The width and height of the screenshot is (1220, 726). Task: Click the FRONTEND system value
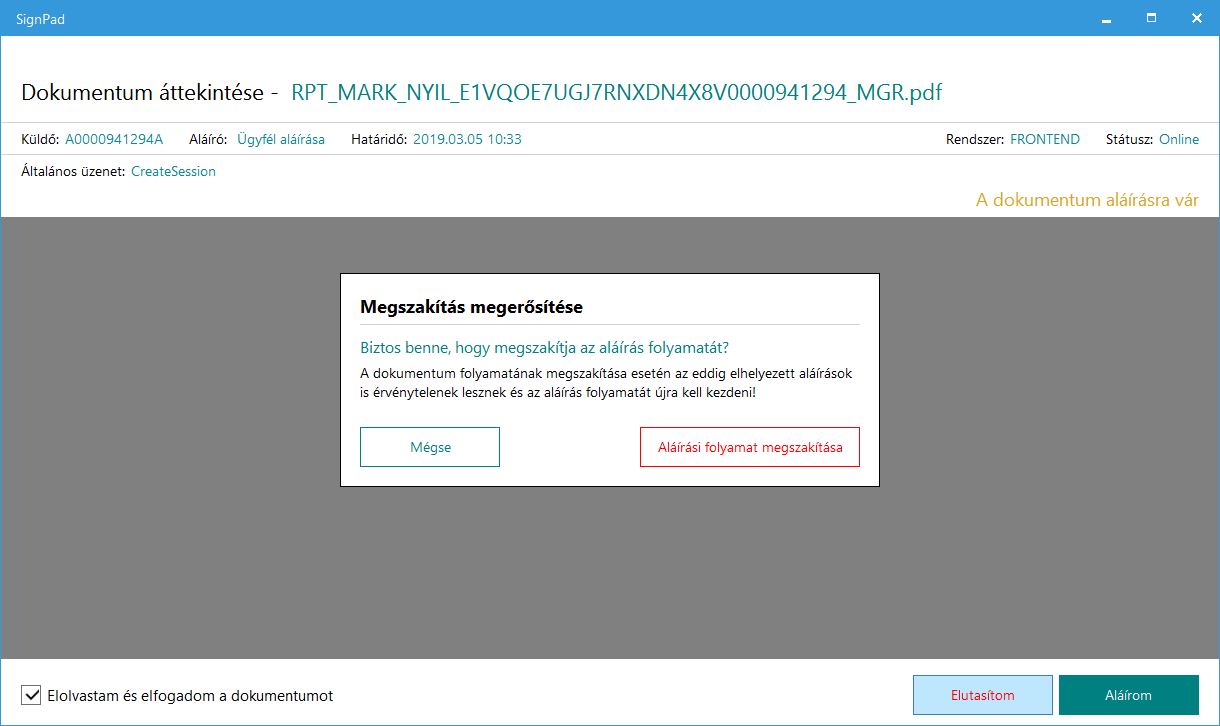(1044, 139)
